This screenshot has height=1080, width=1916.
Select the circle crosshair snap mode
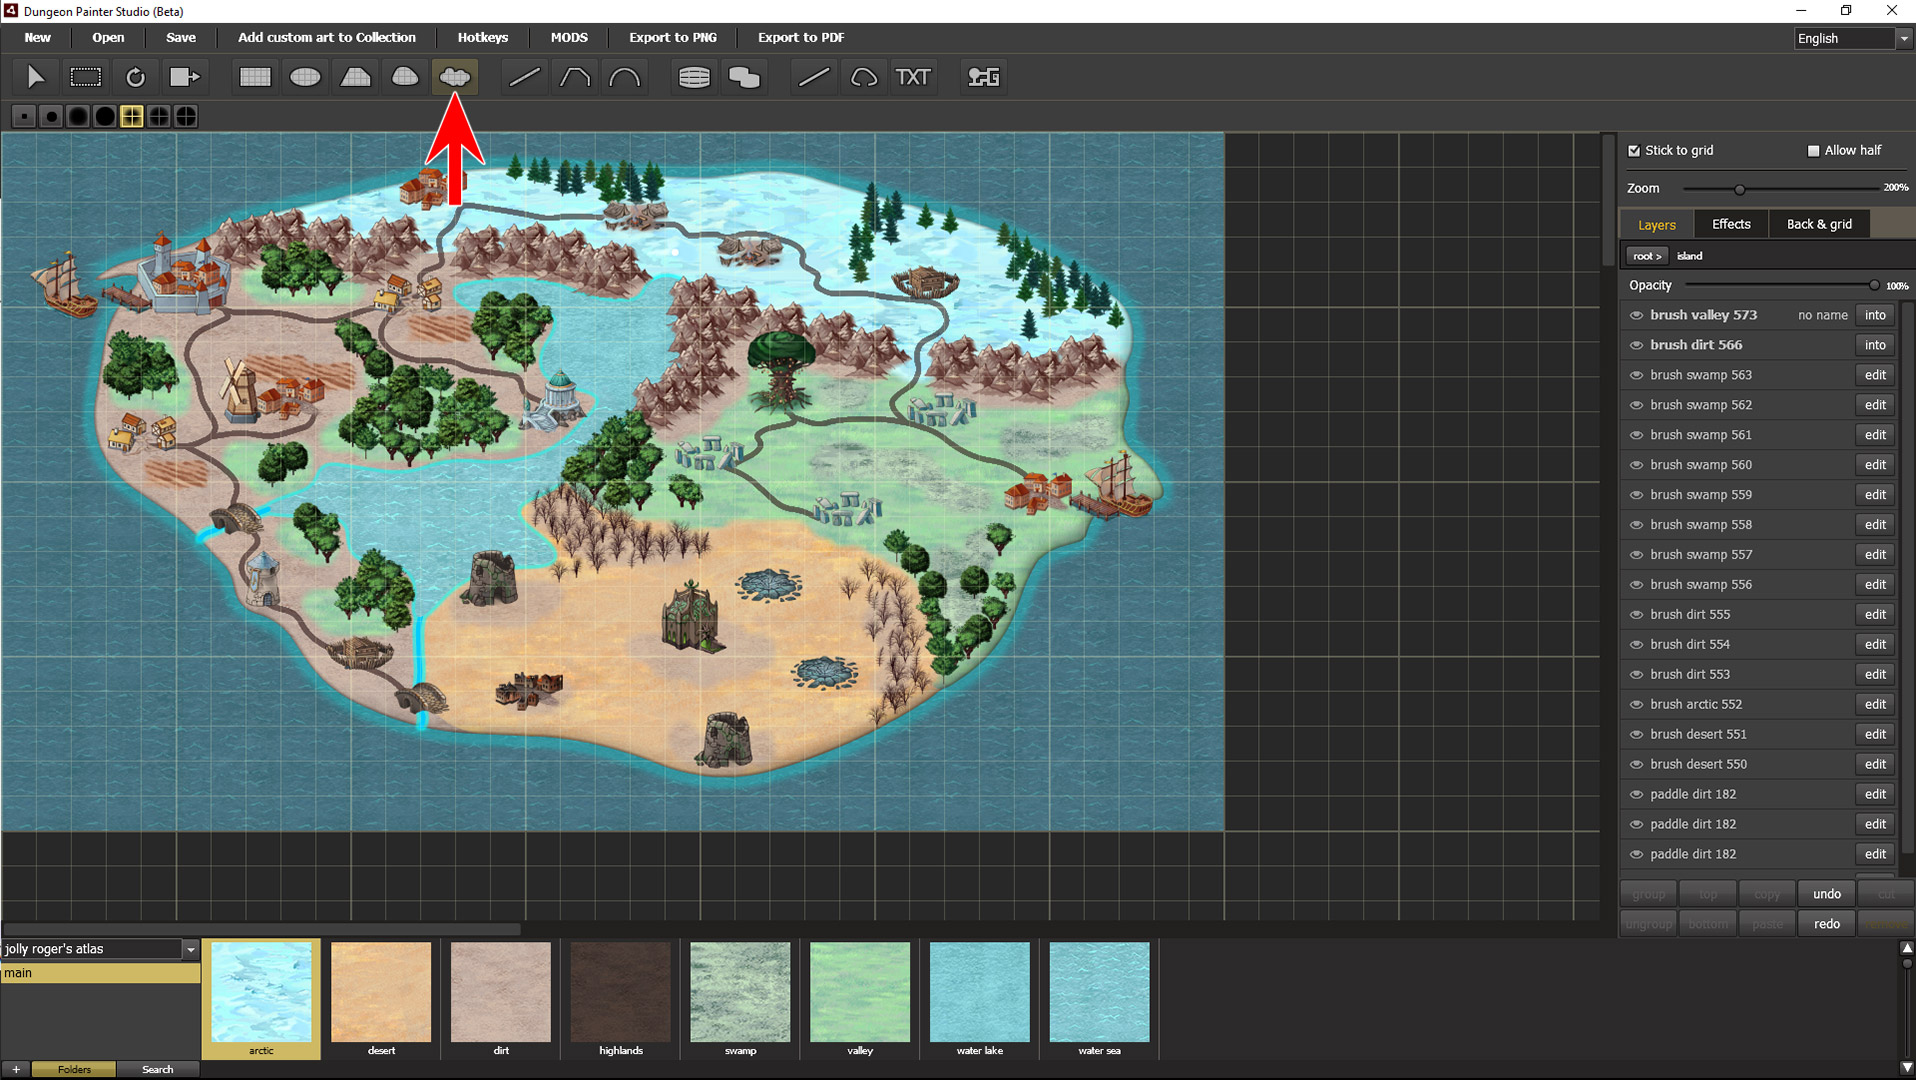point(186,117)
